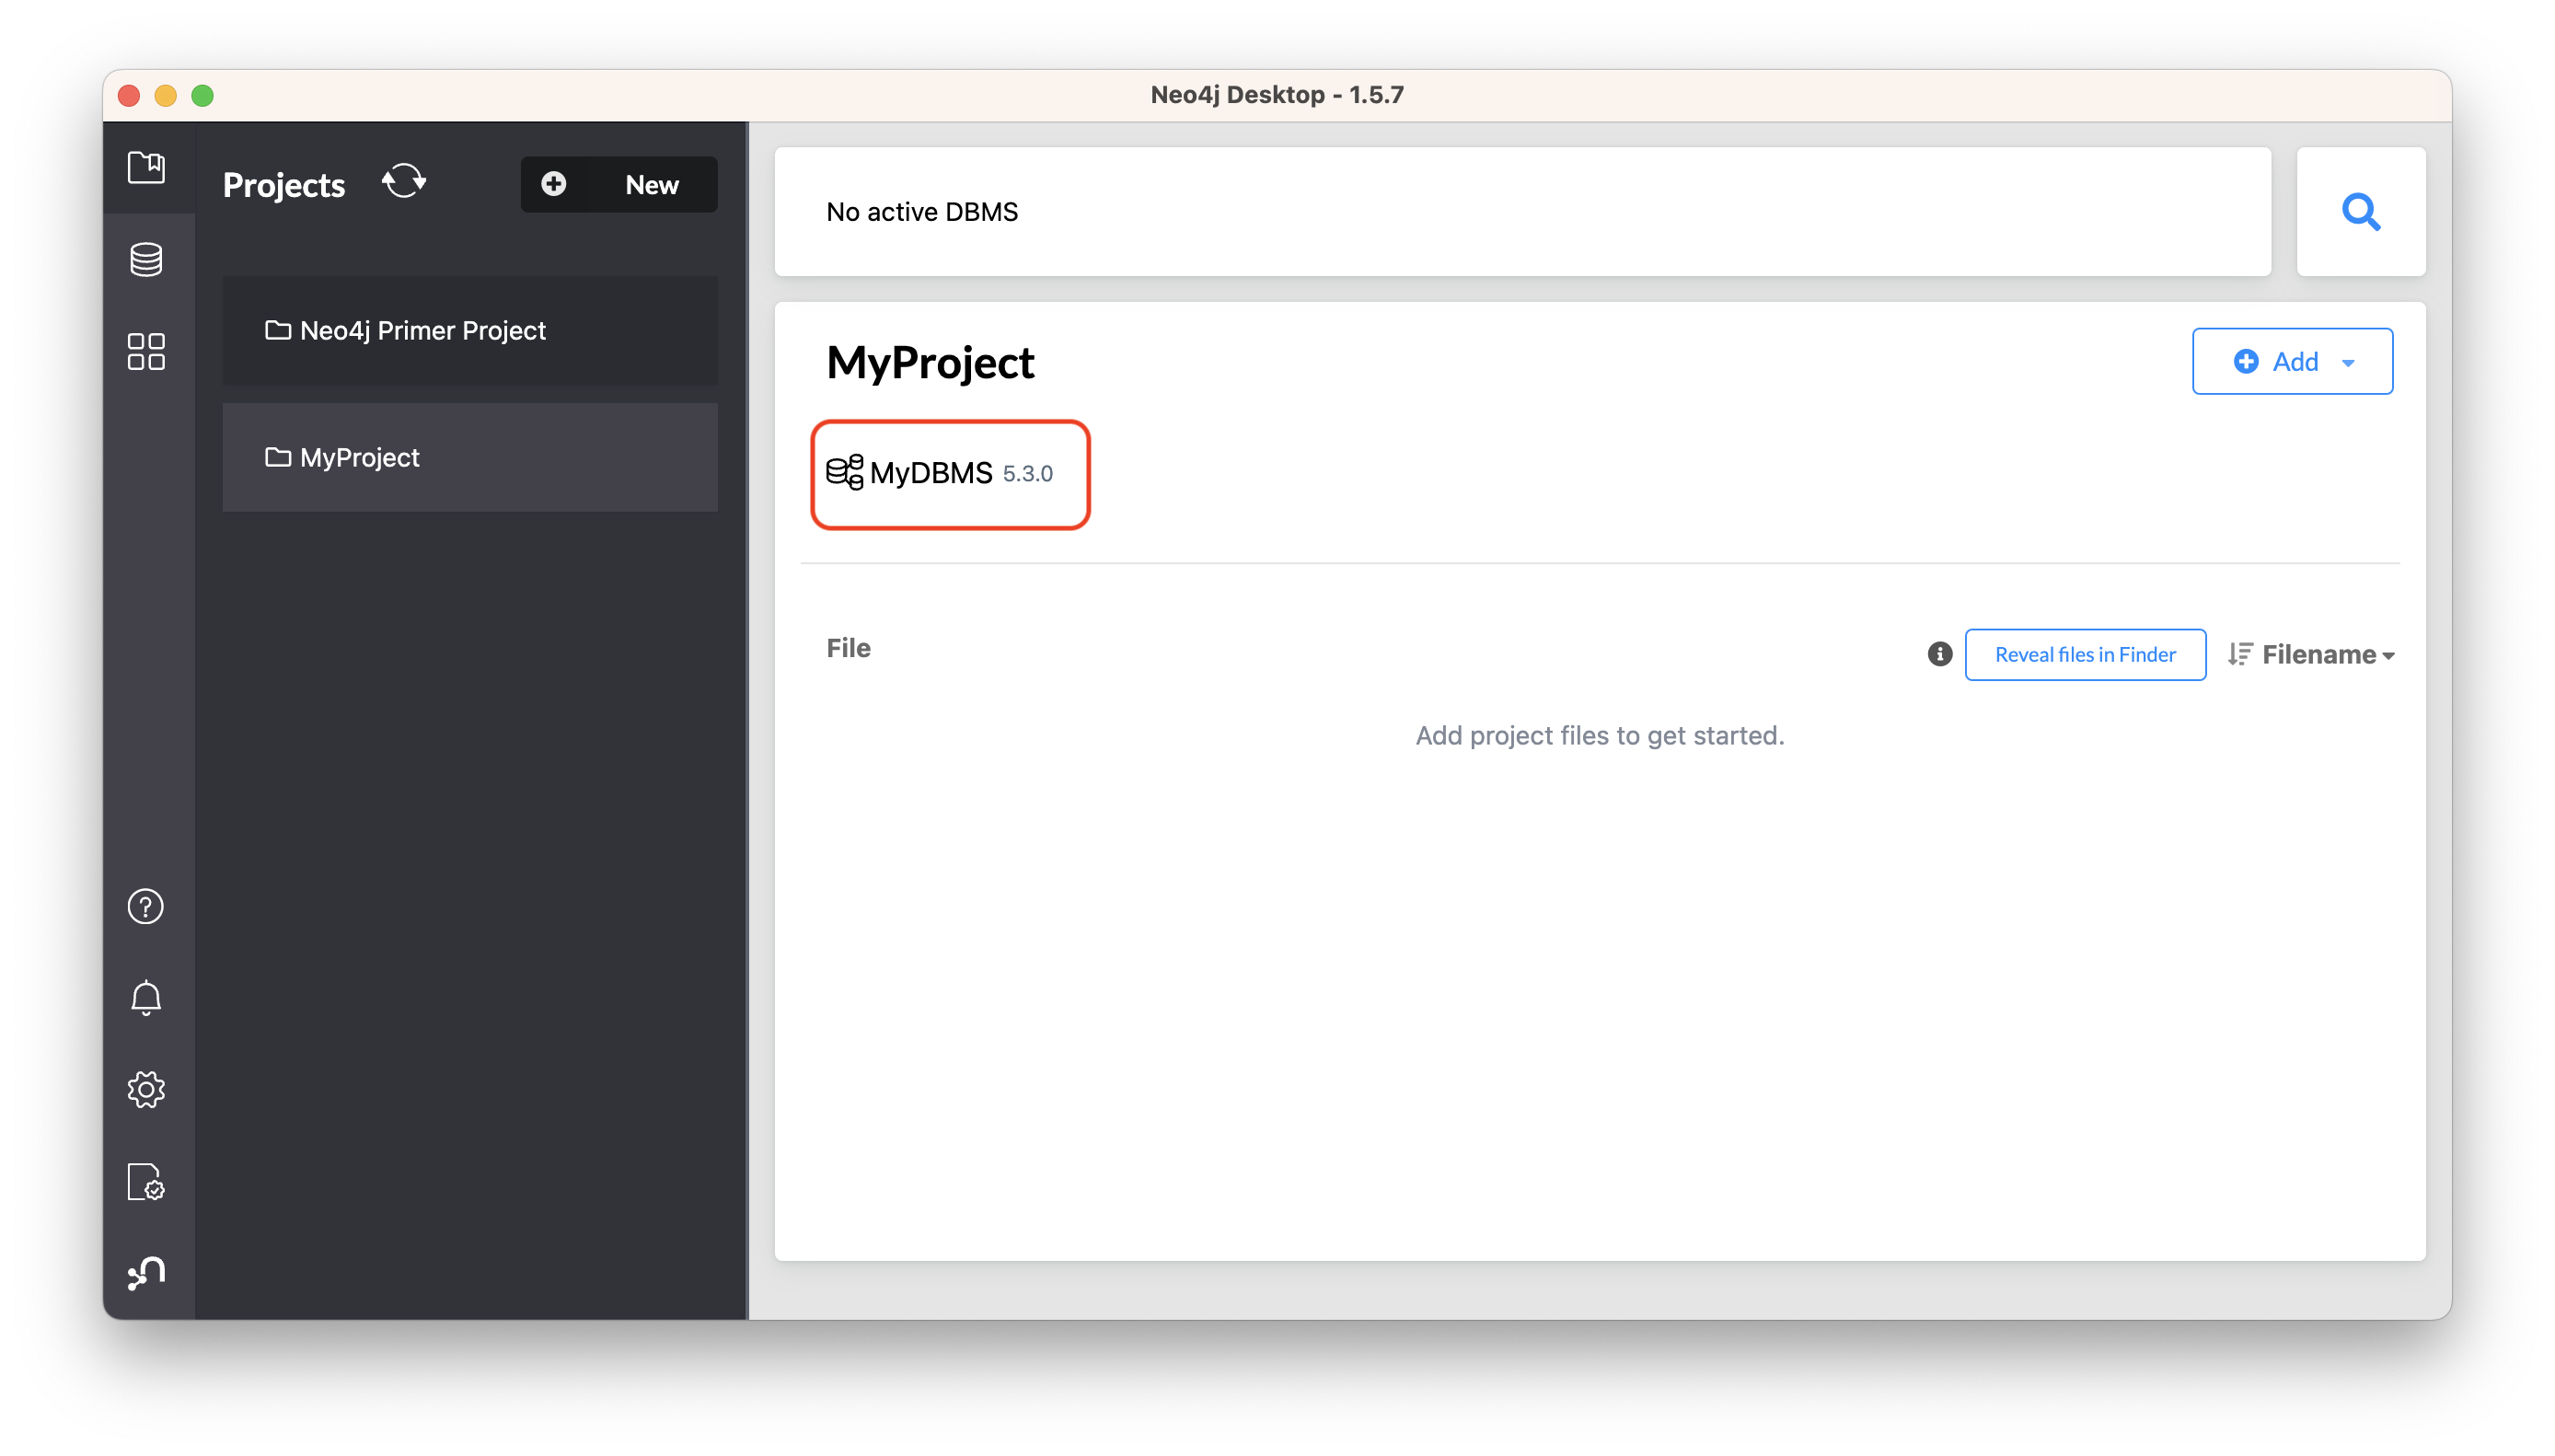Open the Settings gear icon
The image size is (2555, 1456).
pos(146,1089)
